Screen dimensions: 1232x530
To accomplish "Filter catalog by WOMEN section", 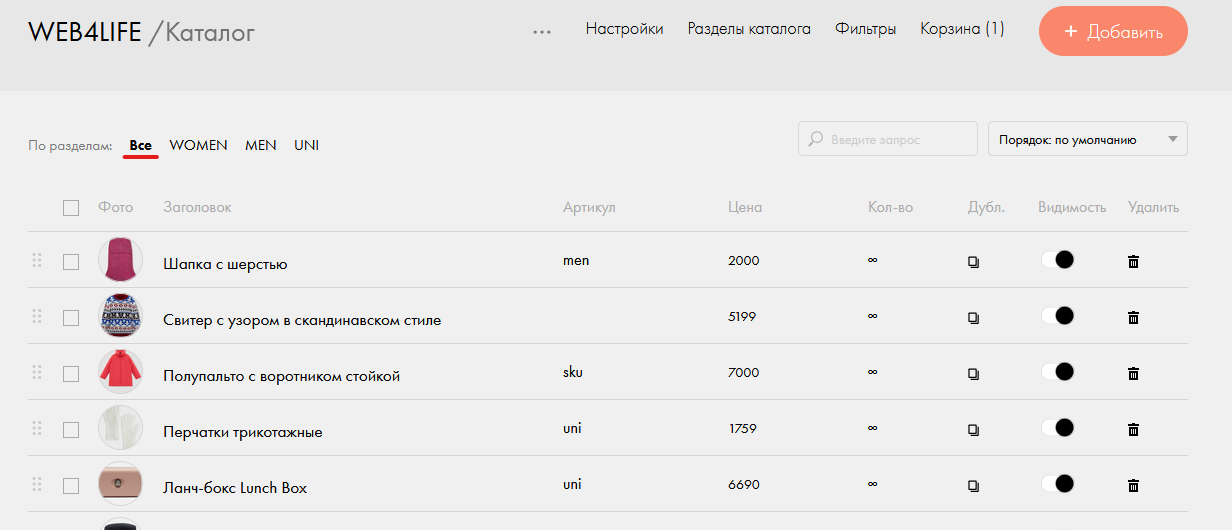I will click(x=198, y=146).
